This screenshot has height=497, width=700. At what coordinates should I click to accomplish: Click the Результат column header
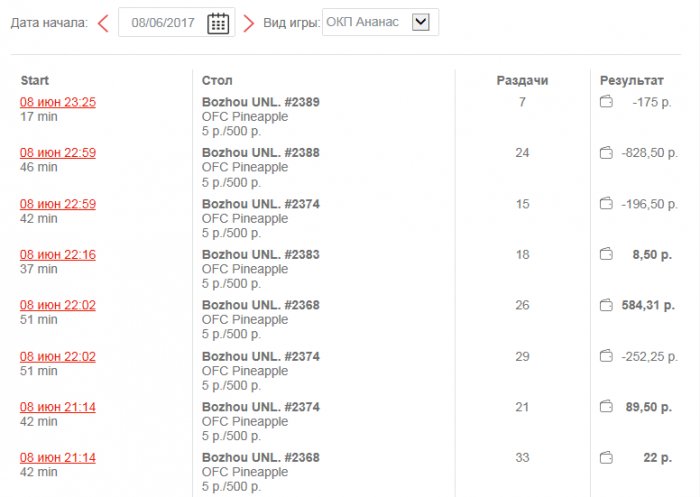point(631,80)
